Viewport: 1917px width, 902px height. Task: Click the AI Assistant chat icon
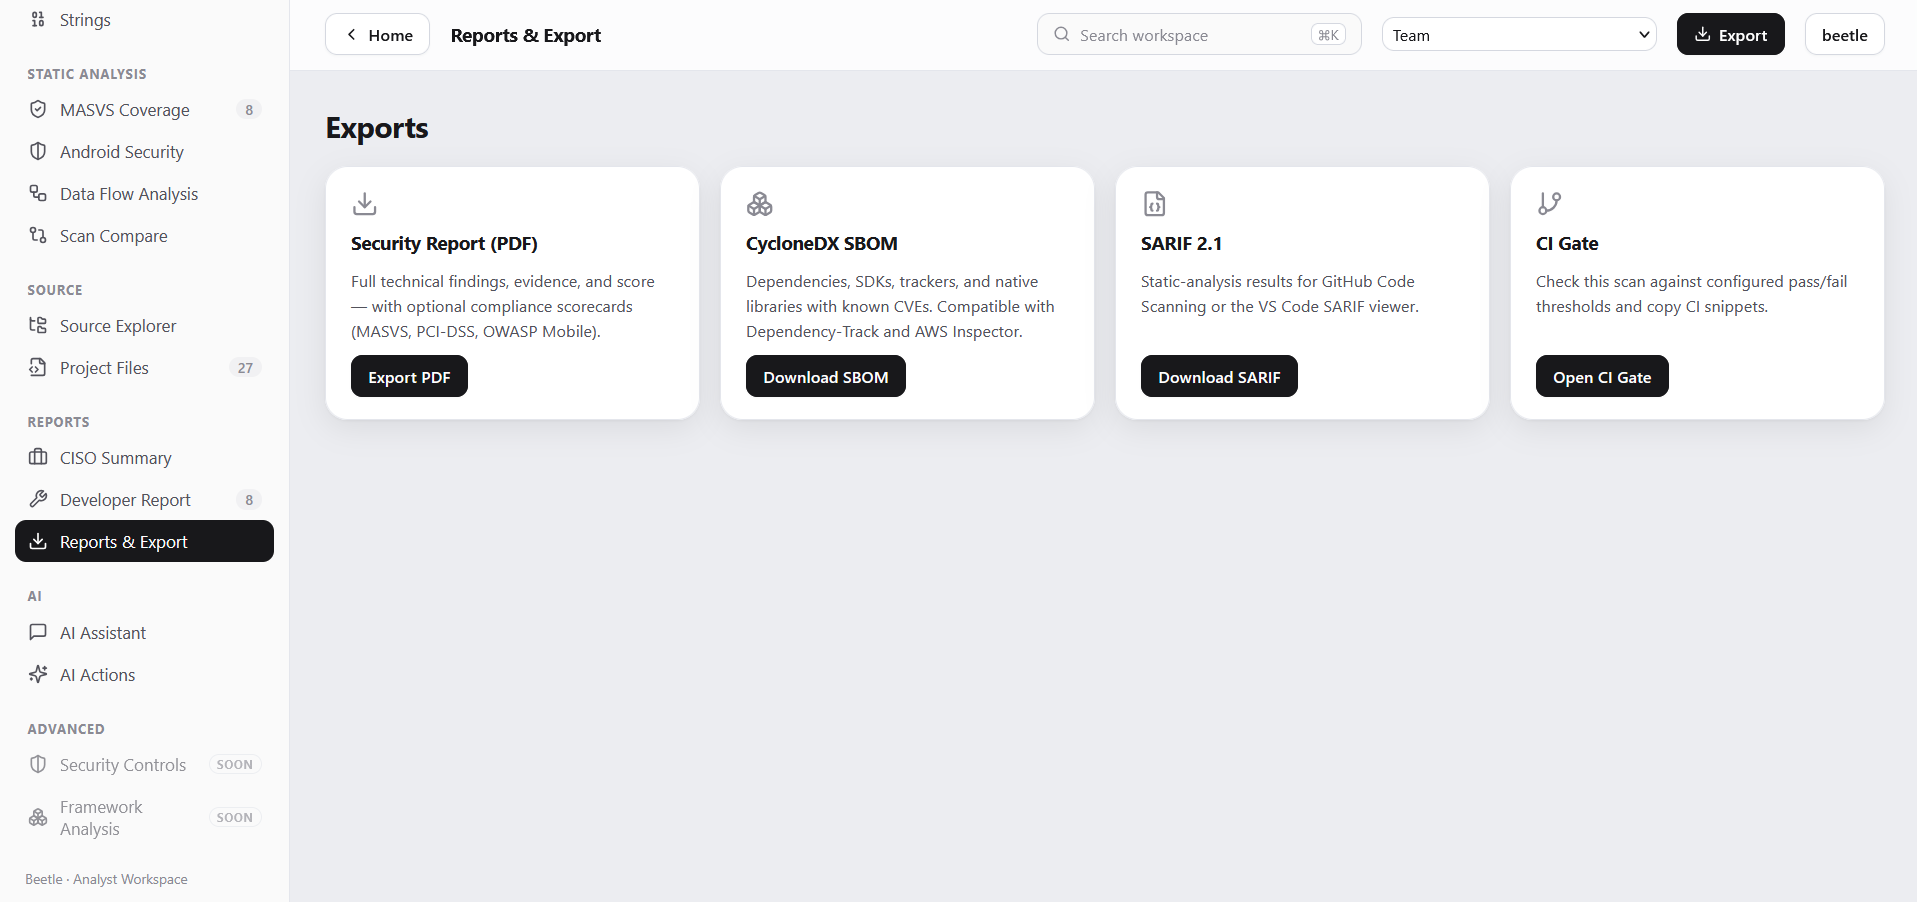click(x=38, y=632)
